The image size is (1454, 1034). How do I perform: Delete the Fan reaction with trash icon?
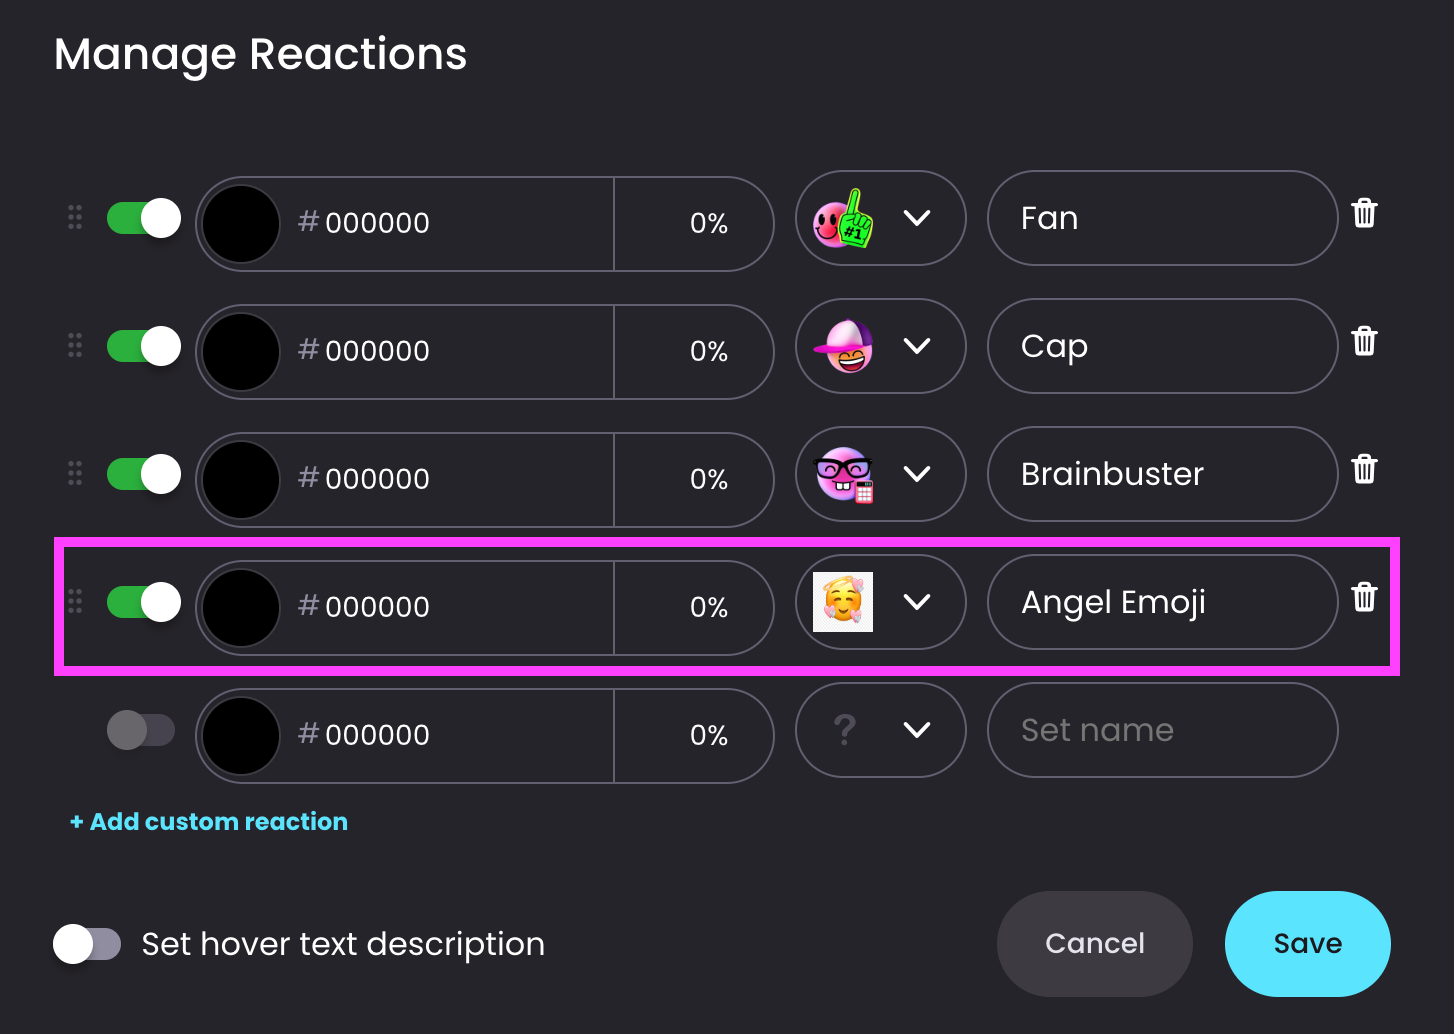click(1364, 214)
